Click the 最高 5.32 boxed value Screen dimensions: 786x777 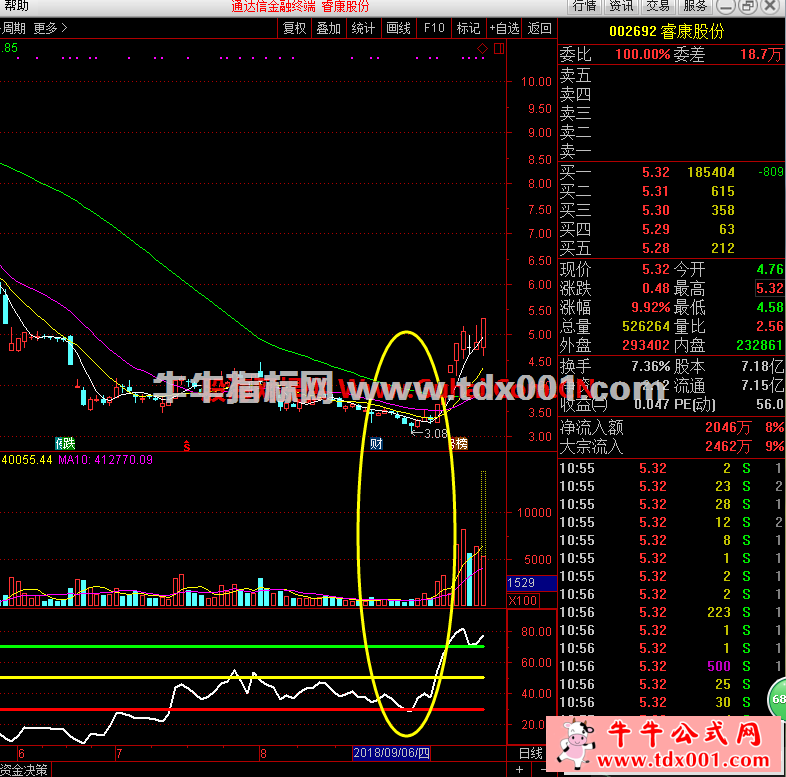[770, 288]
